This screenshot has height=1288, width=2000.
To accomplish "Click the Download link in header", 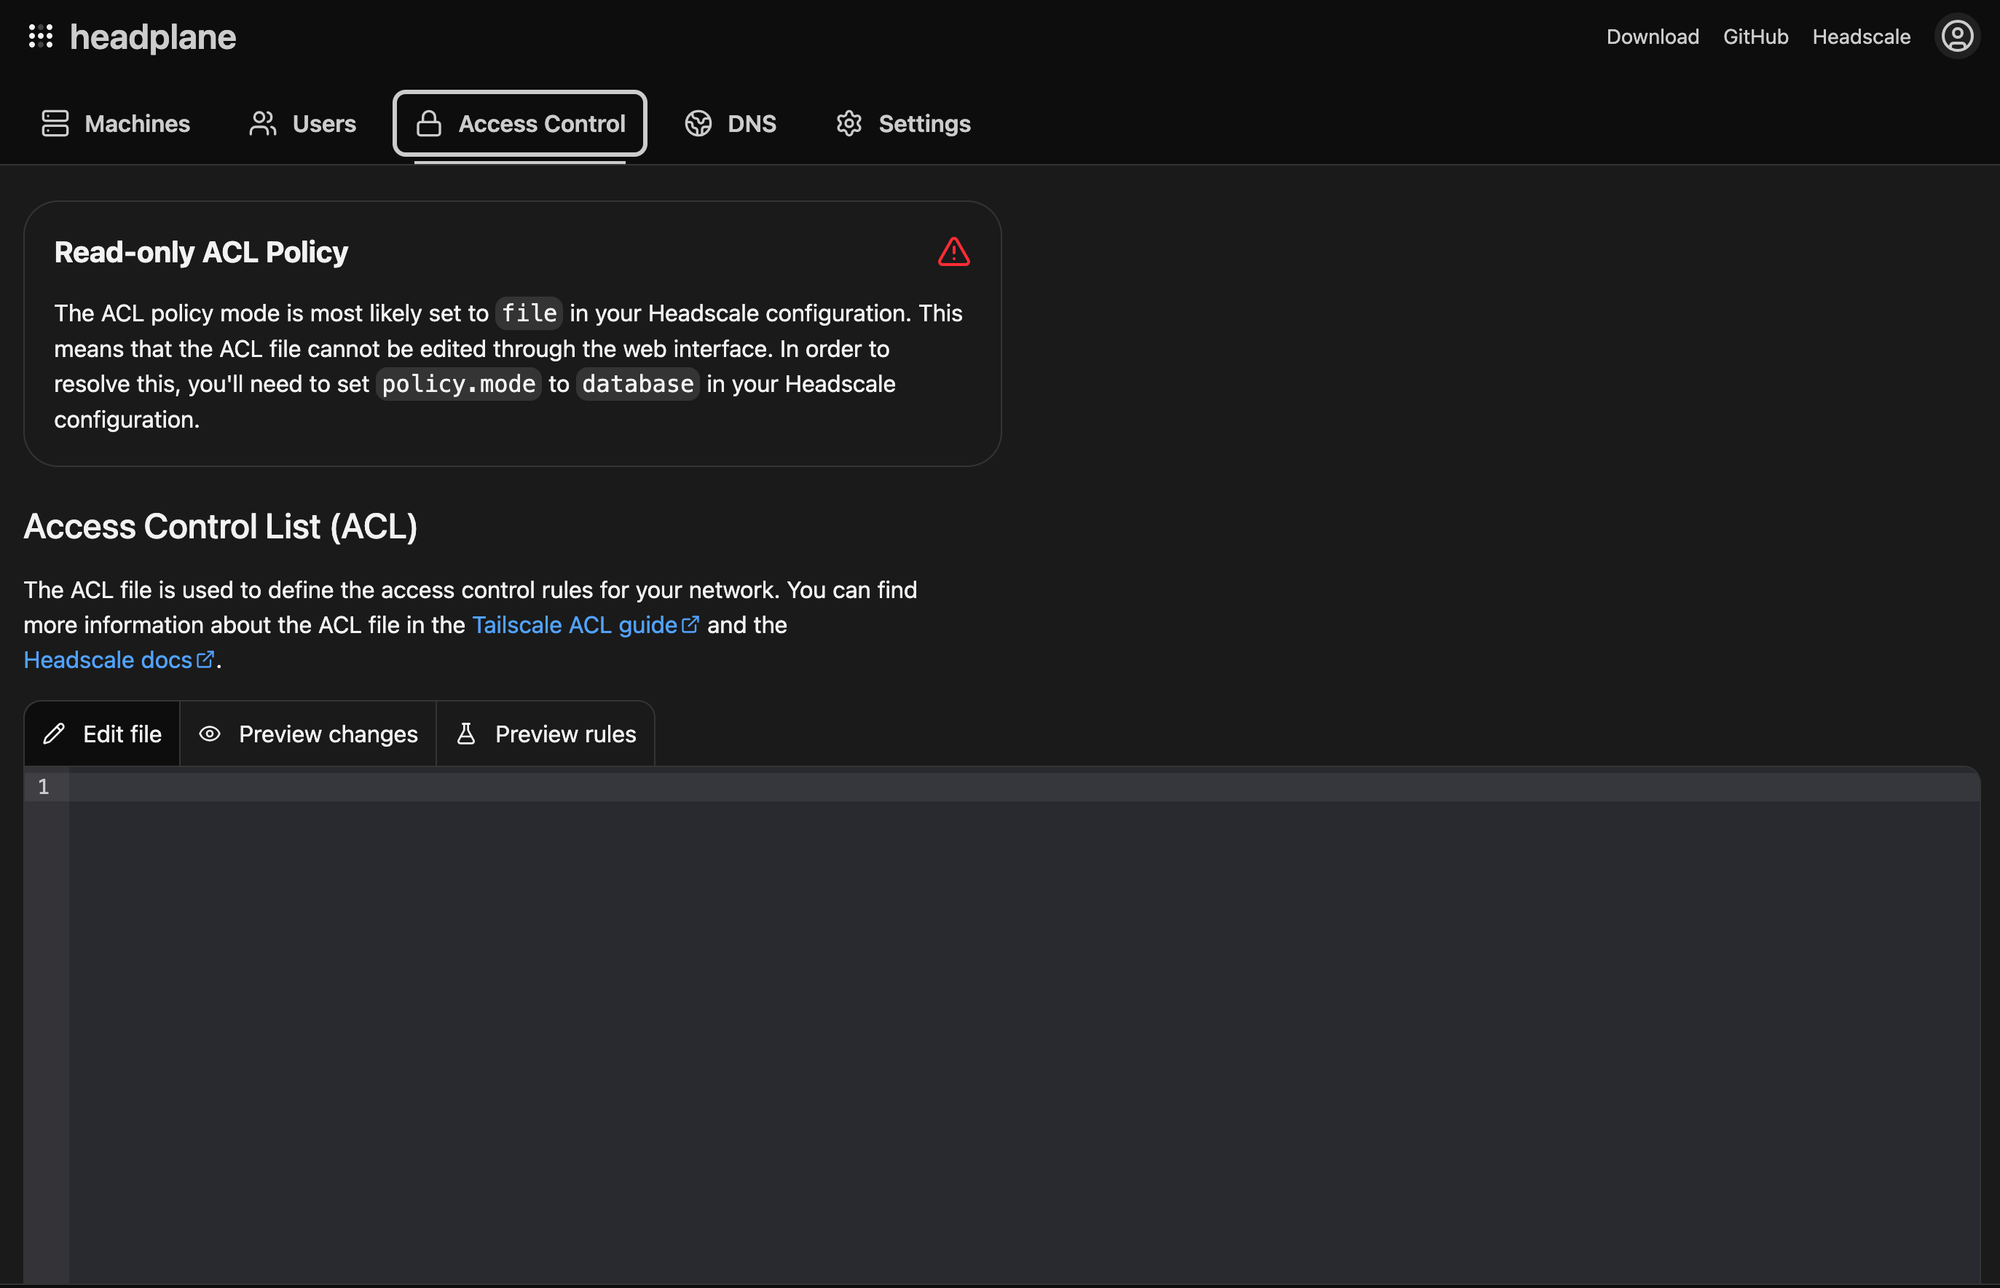I will pyautogui.click(x=1652, y=37).
